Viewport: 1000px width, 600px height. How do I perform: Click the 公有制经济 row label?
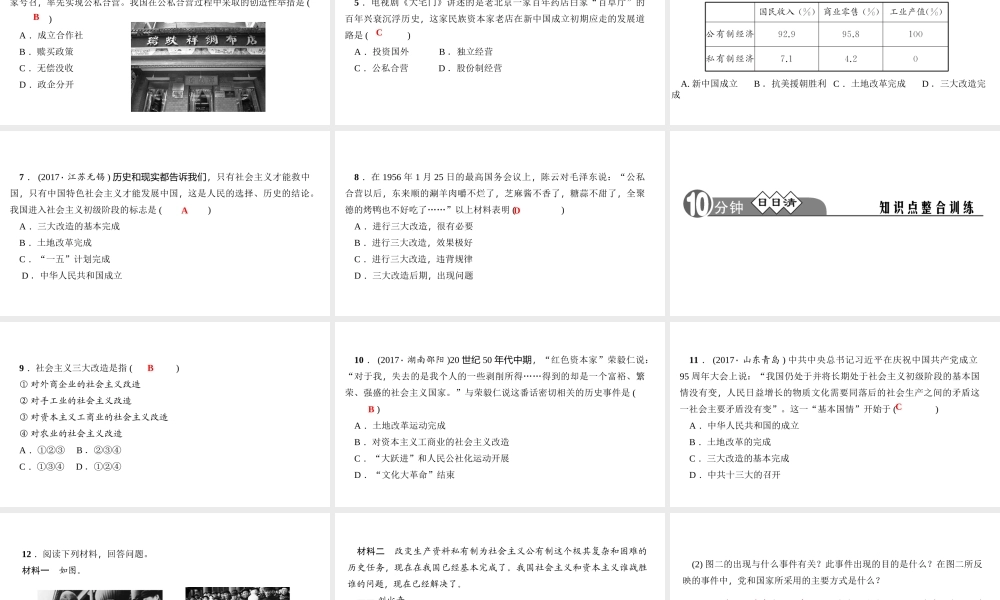click(730, 34)
